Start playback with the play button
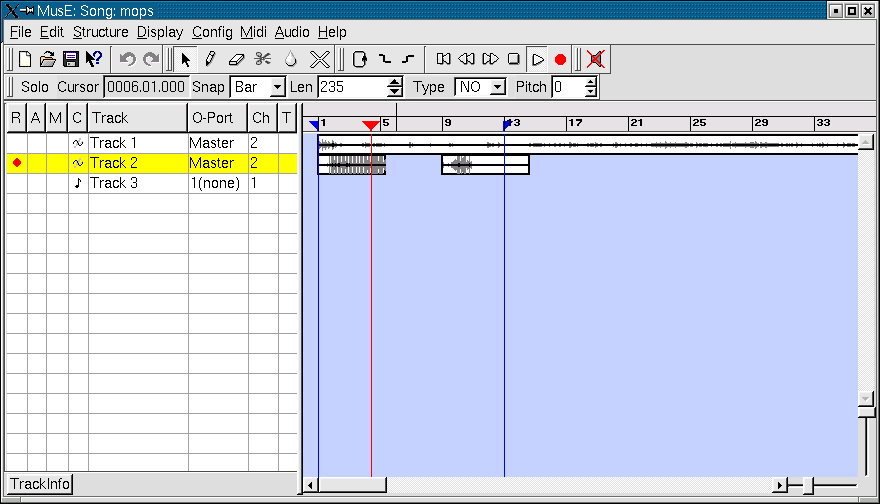 coord(537,59)
